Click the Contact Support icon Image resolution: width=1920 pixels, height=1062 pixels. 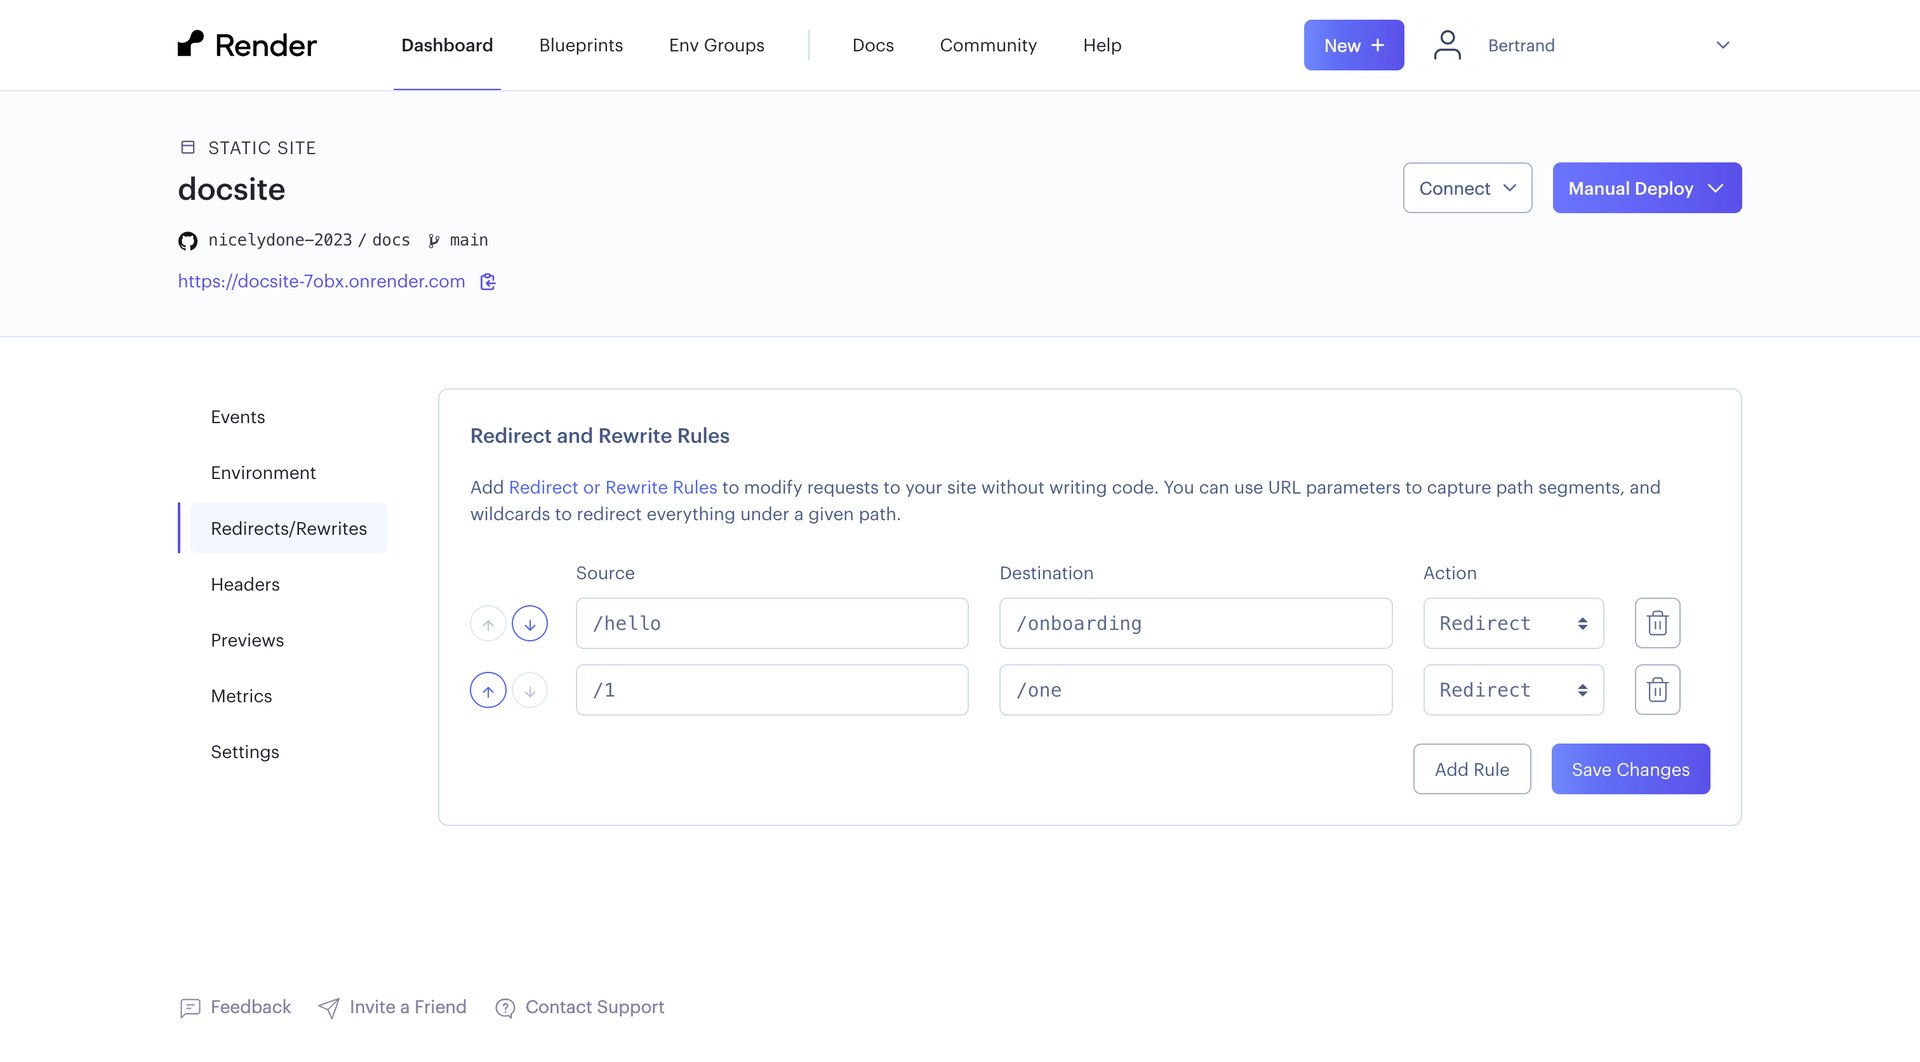(504, 1008)
